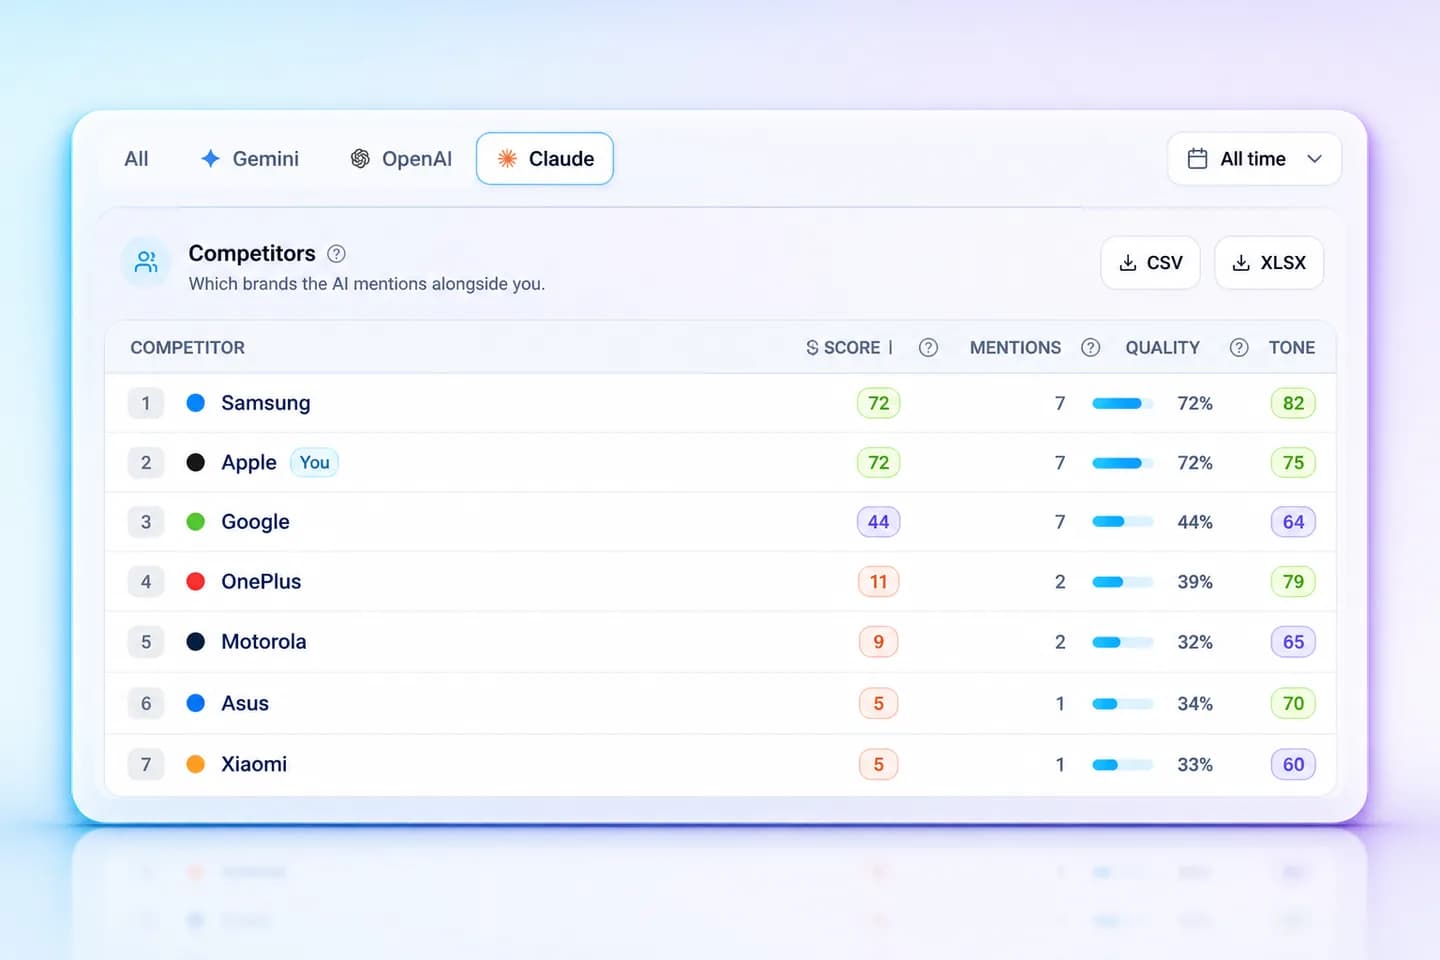The image size is (1440, 960).
Task: Click rank number 1 badge for Samsung
Action: [x=146, y=403]
